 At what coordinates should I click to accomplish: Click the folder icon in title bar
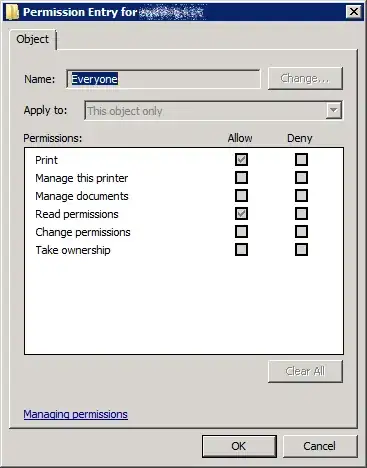point(12,12)
